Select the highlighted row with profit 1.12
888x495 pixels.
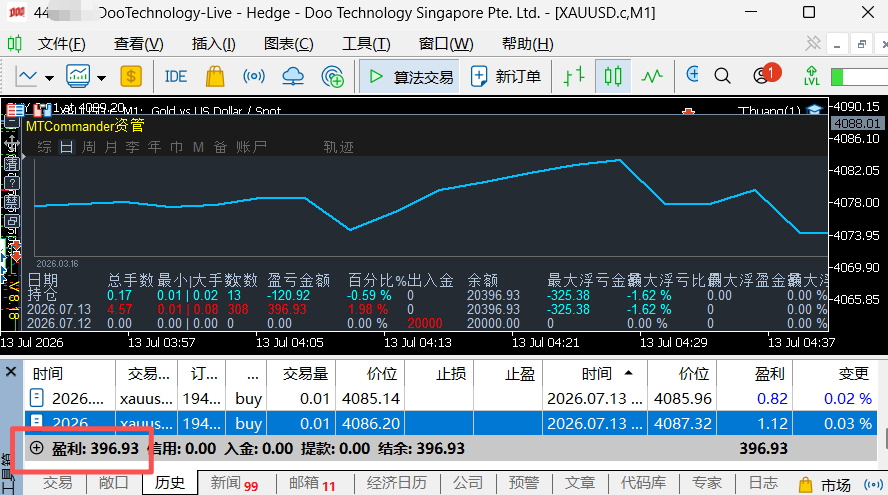click(451, 424)
